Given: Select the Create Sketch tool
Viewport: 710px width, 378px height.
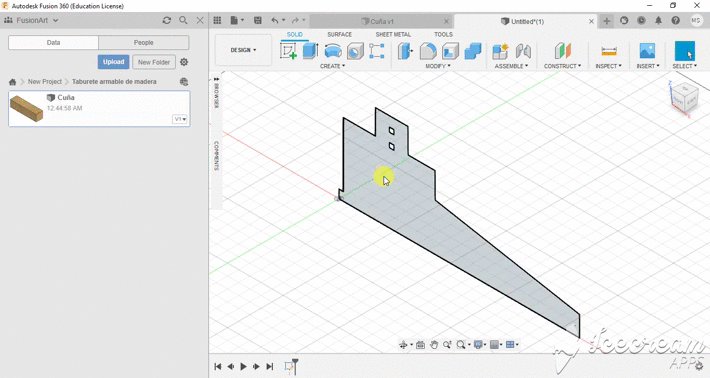Looking at the screenshot, I should 288,51.
